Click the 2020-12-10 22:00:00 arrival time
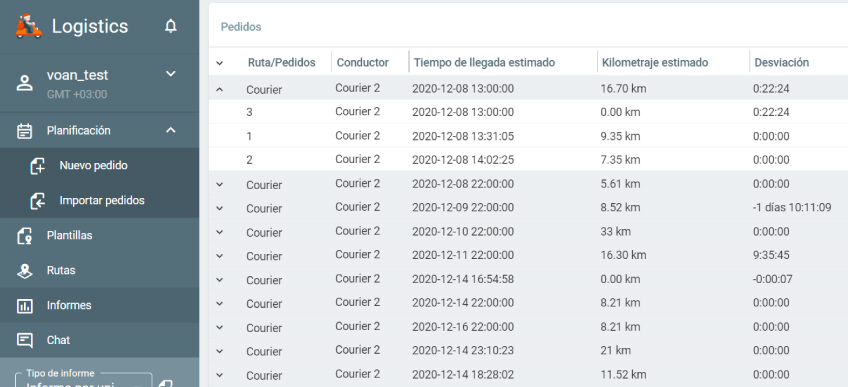 463,231
